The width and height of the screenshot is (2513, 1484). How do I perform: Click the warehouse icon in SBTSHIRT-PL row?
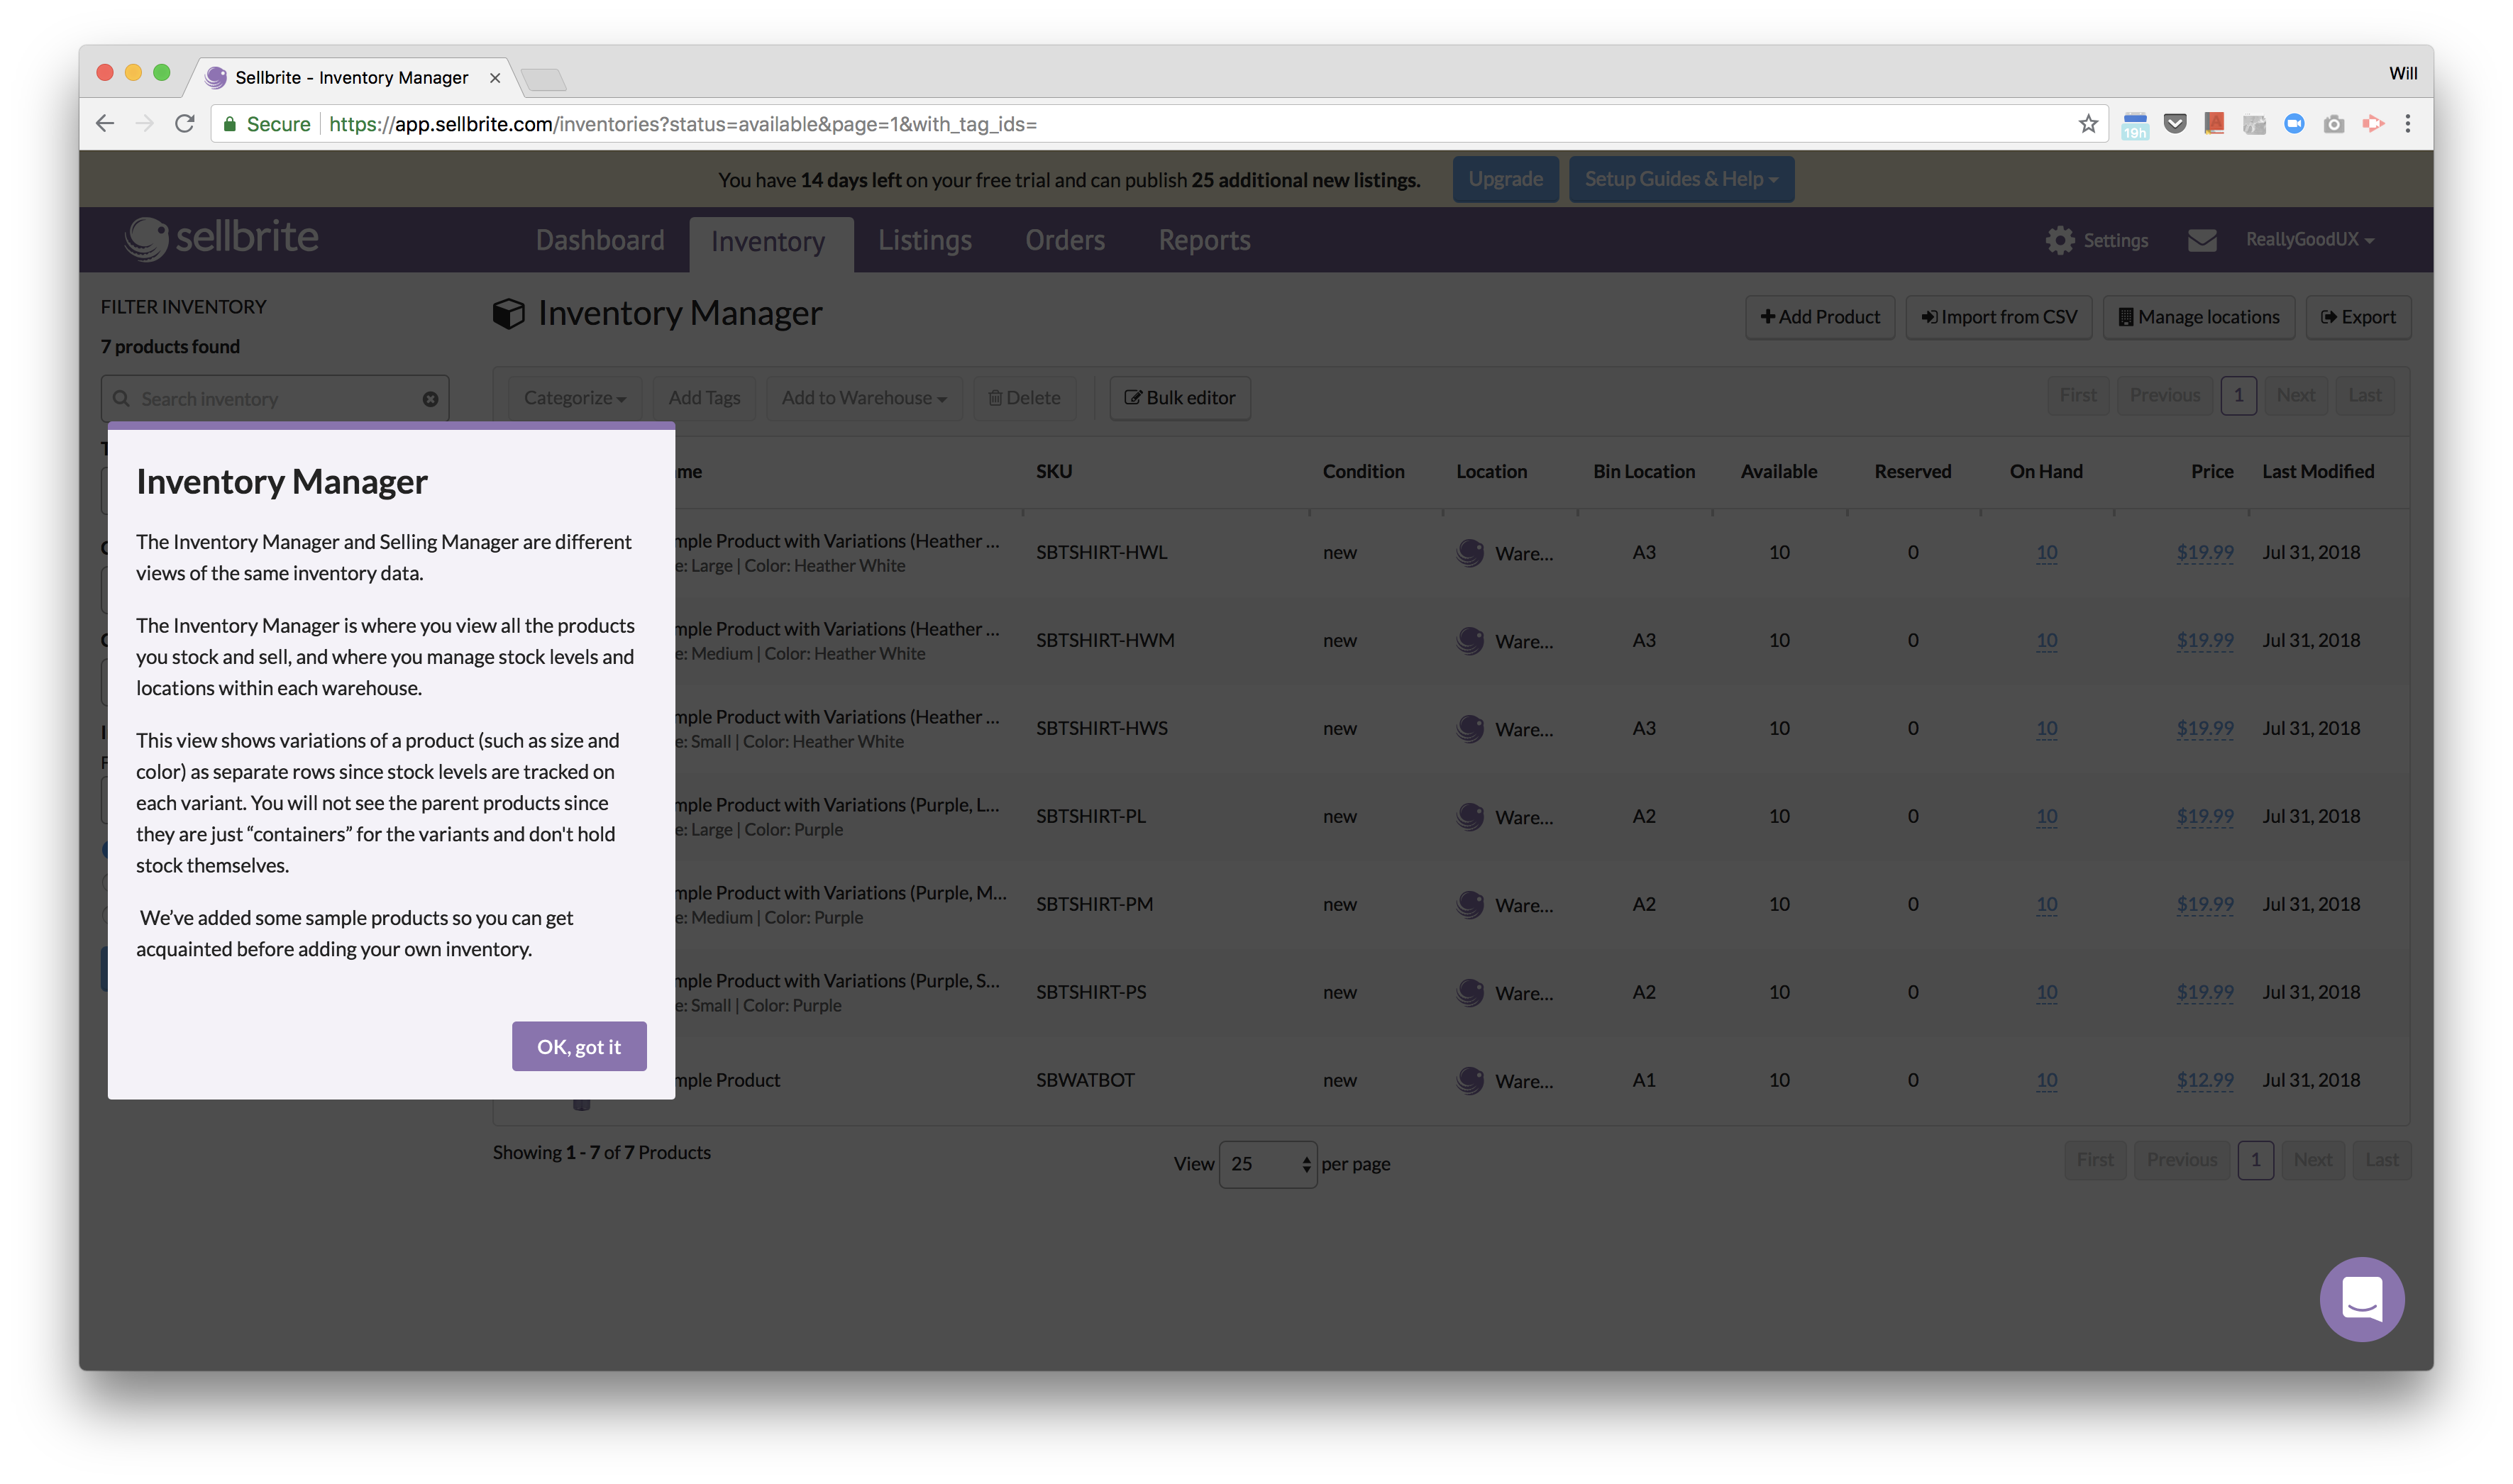point(1470,816)
